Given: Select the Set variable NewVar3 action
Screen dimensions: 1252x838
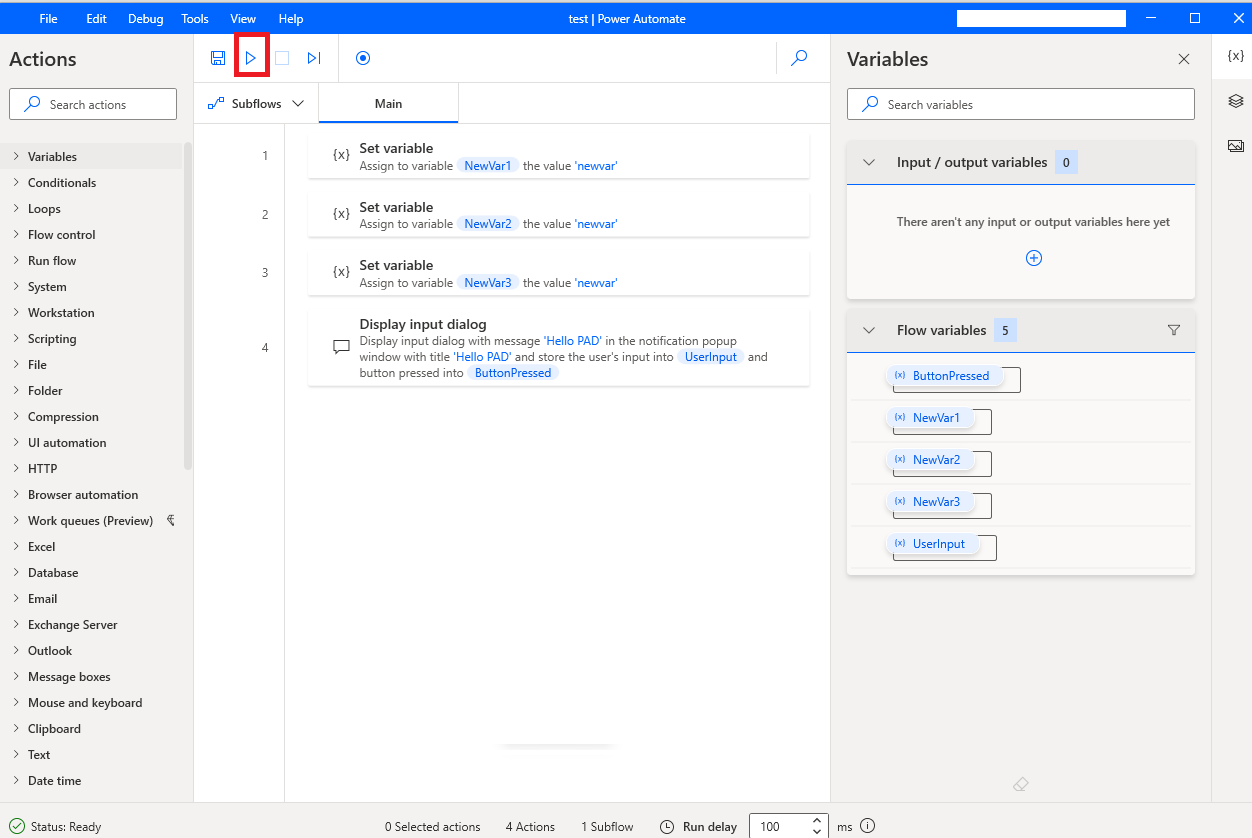Looking at the screenshot, I should point(559,273).
